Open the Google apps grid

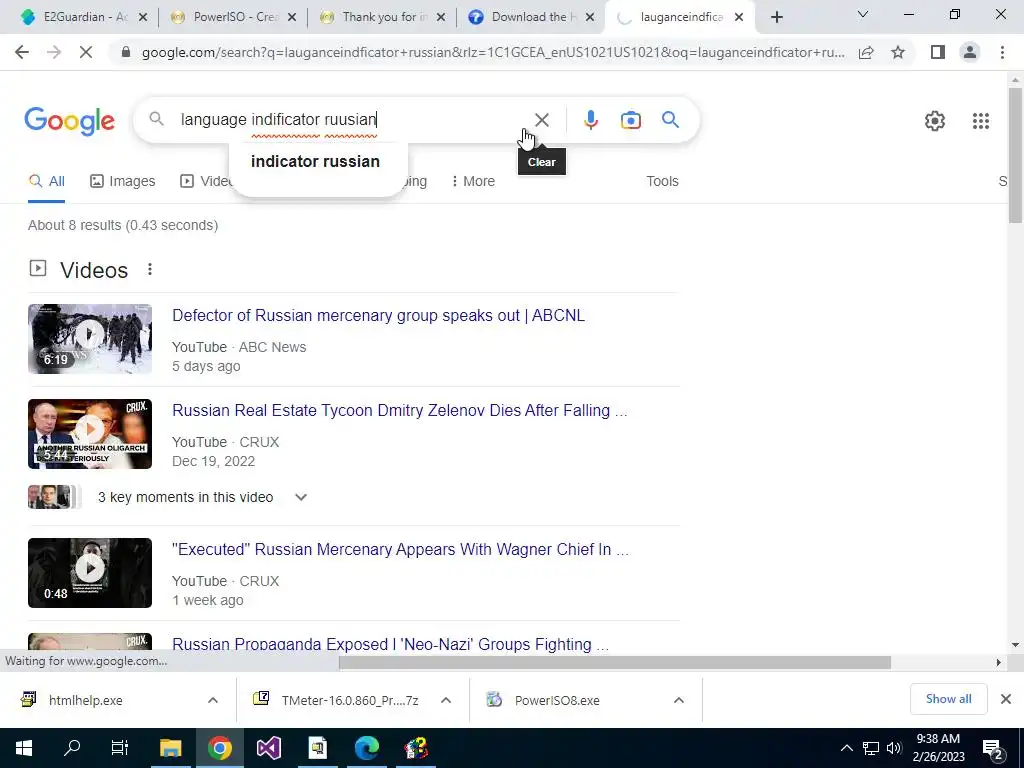pyautogui.click(x=980, y=121)
